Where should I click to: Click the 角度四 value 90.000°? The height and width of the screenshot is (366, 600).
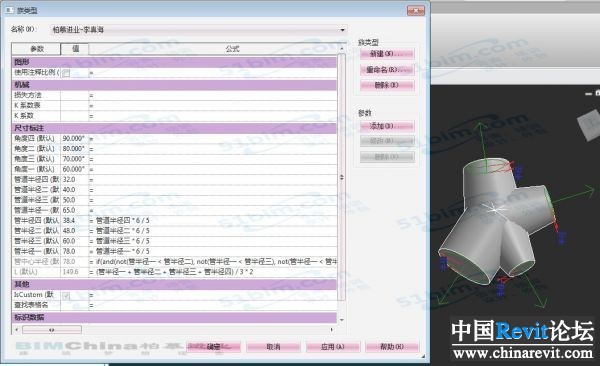click(x=74, y=139)
